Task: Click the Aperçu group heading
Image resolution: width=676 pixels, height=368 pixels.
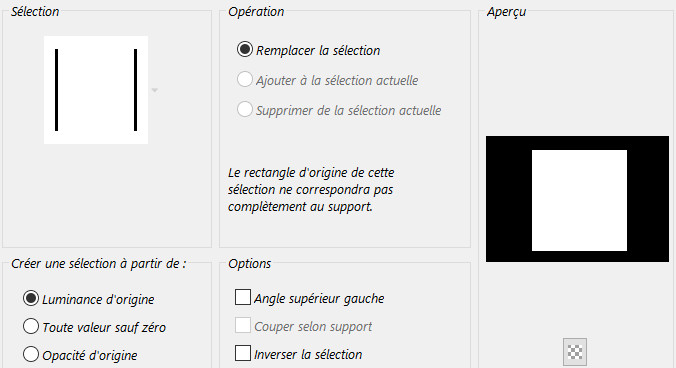Action: [x=507, y=12]
